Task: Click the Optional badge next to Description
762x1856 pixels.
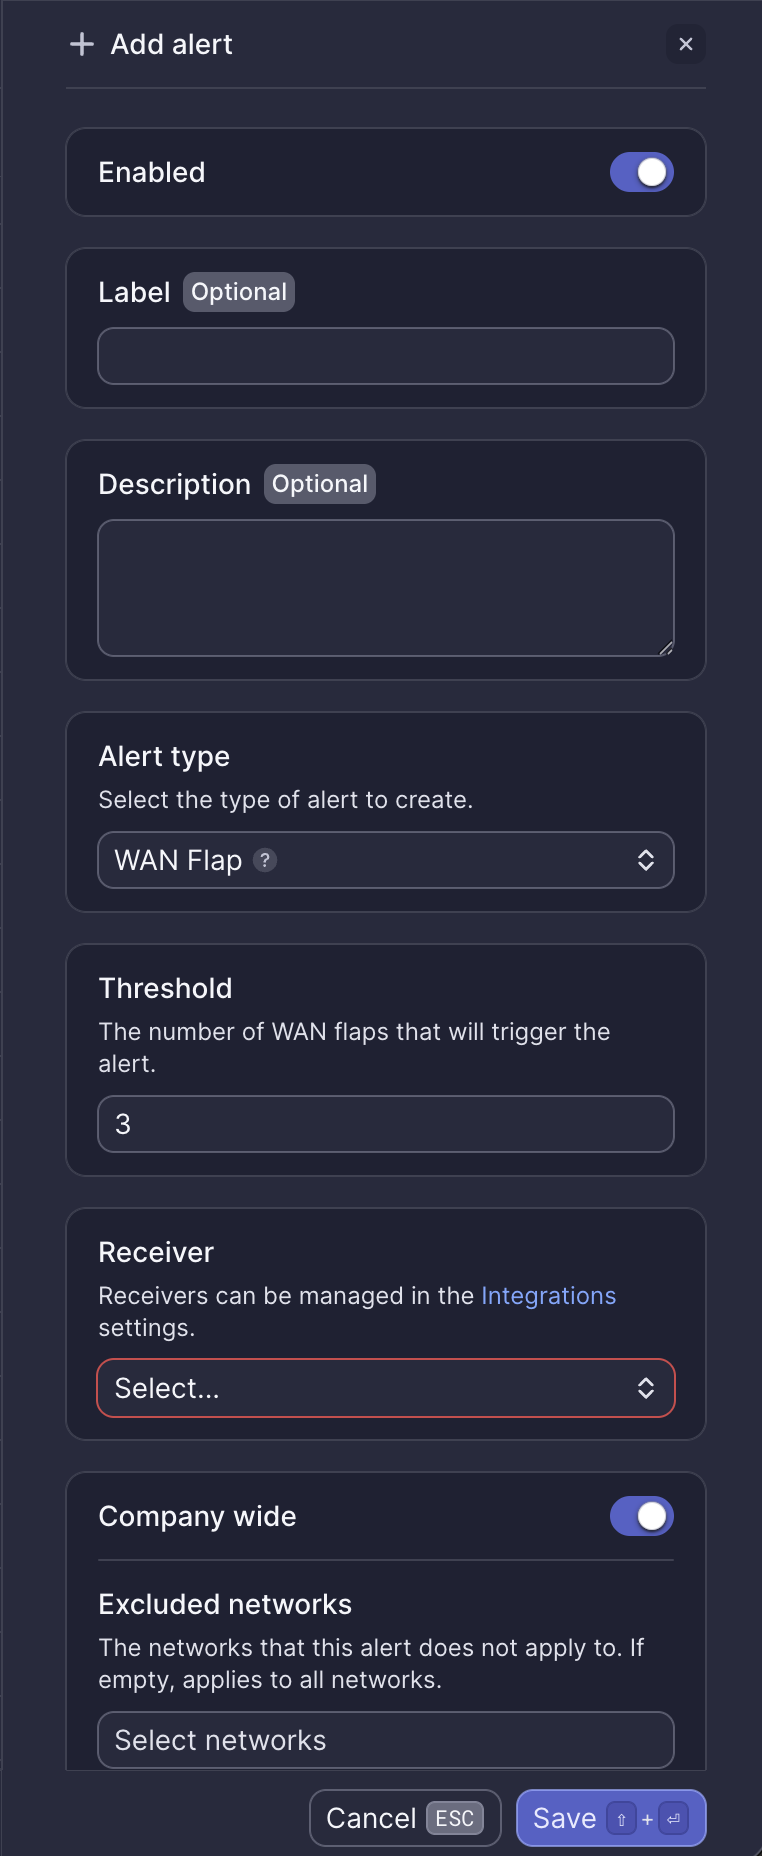Action: [319, 483]
